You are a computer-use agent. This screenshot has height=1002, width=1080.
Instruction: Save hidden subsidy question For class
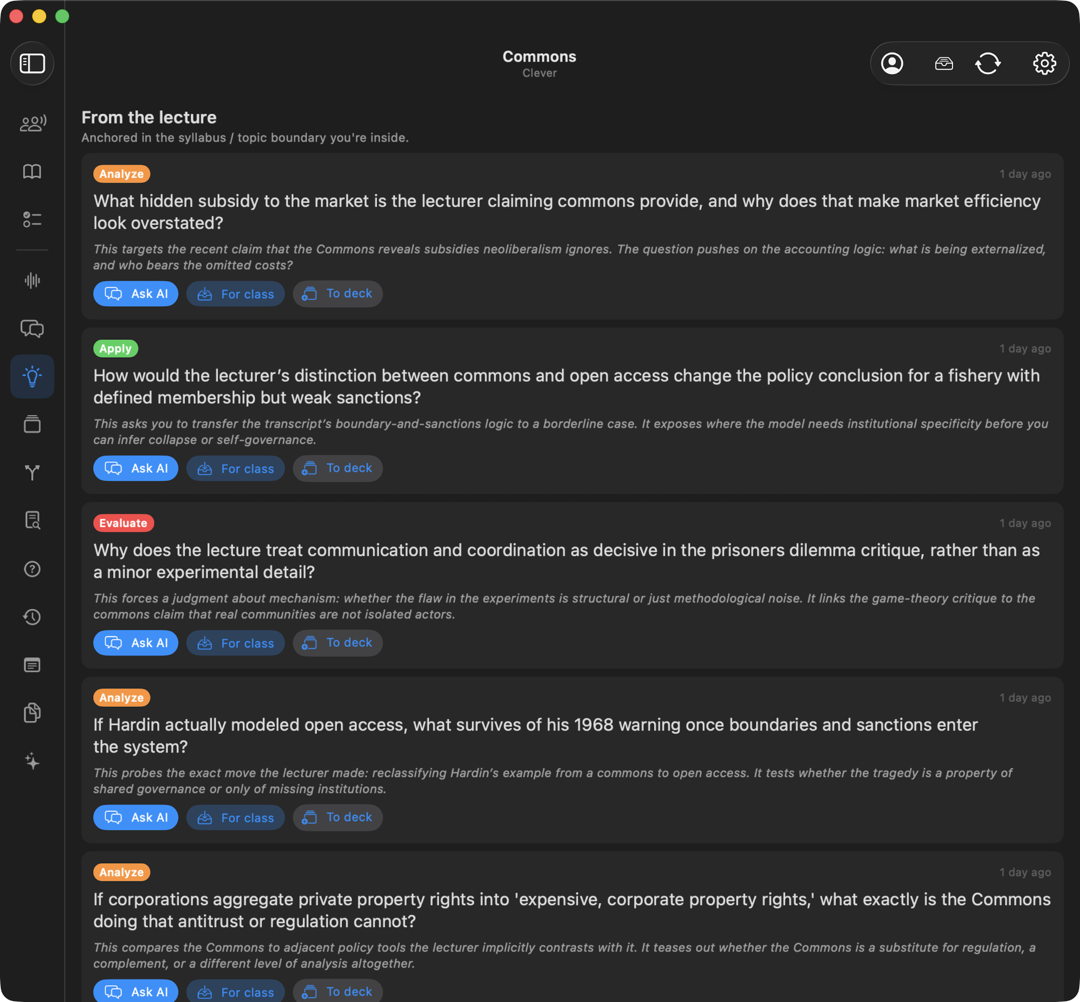point(236,294)
